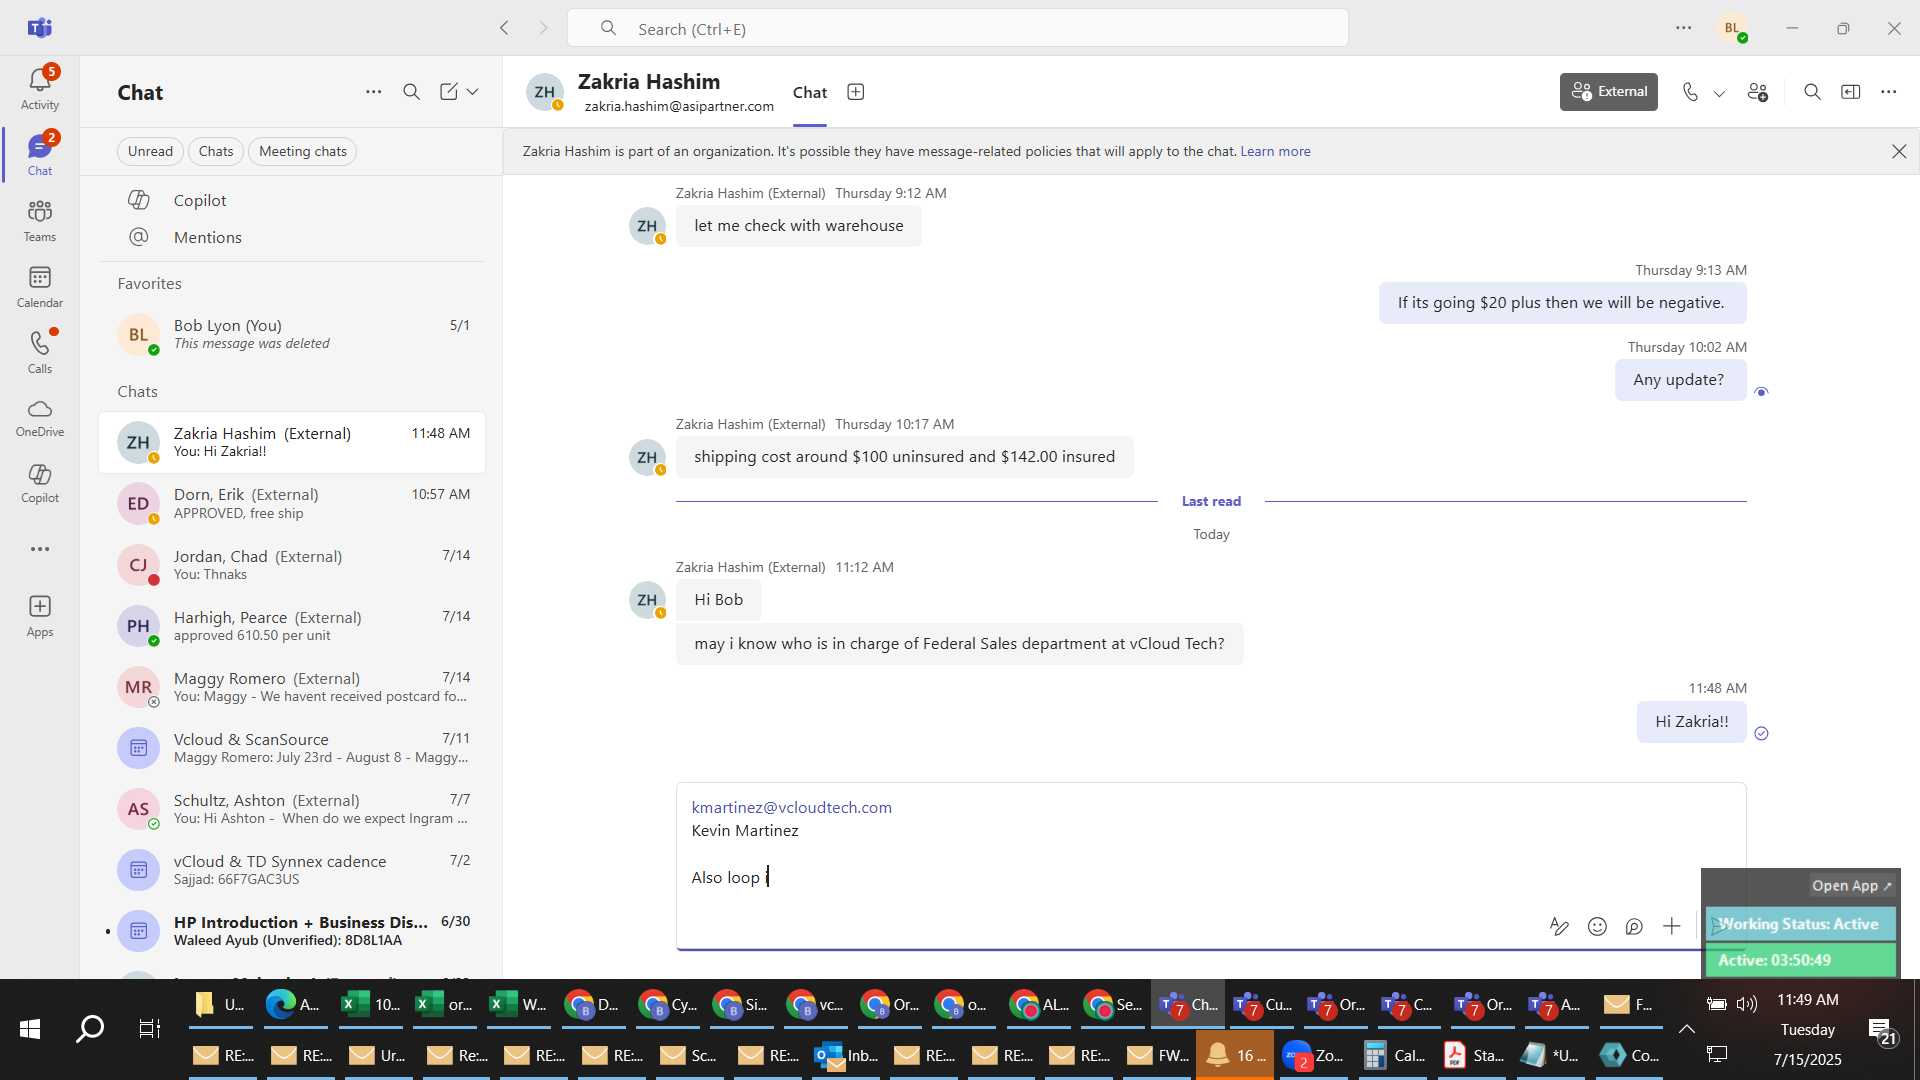
Task: Collapse the Favorites section
Action: coord(149,284)
